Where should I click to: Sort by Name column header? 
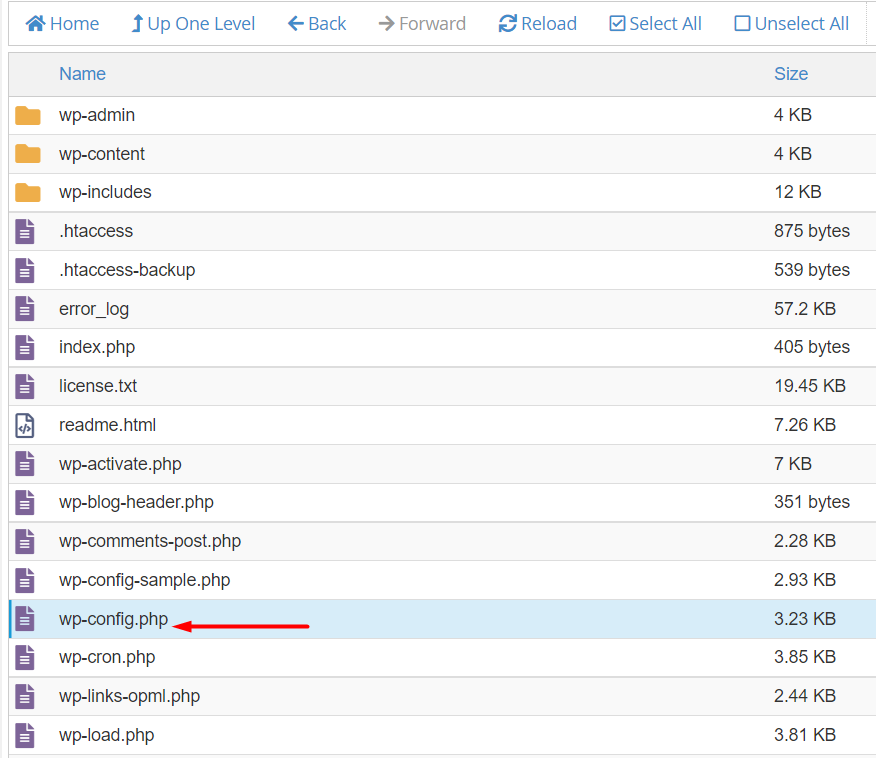[82, 74]
